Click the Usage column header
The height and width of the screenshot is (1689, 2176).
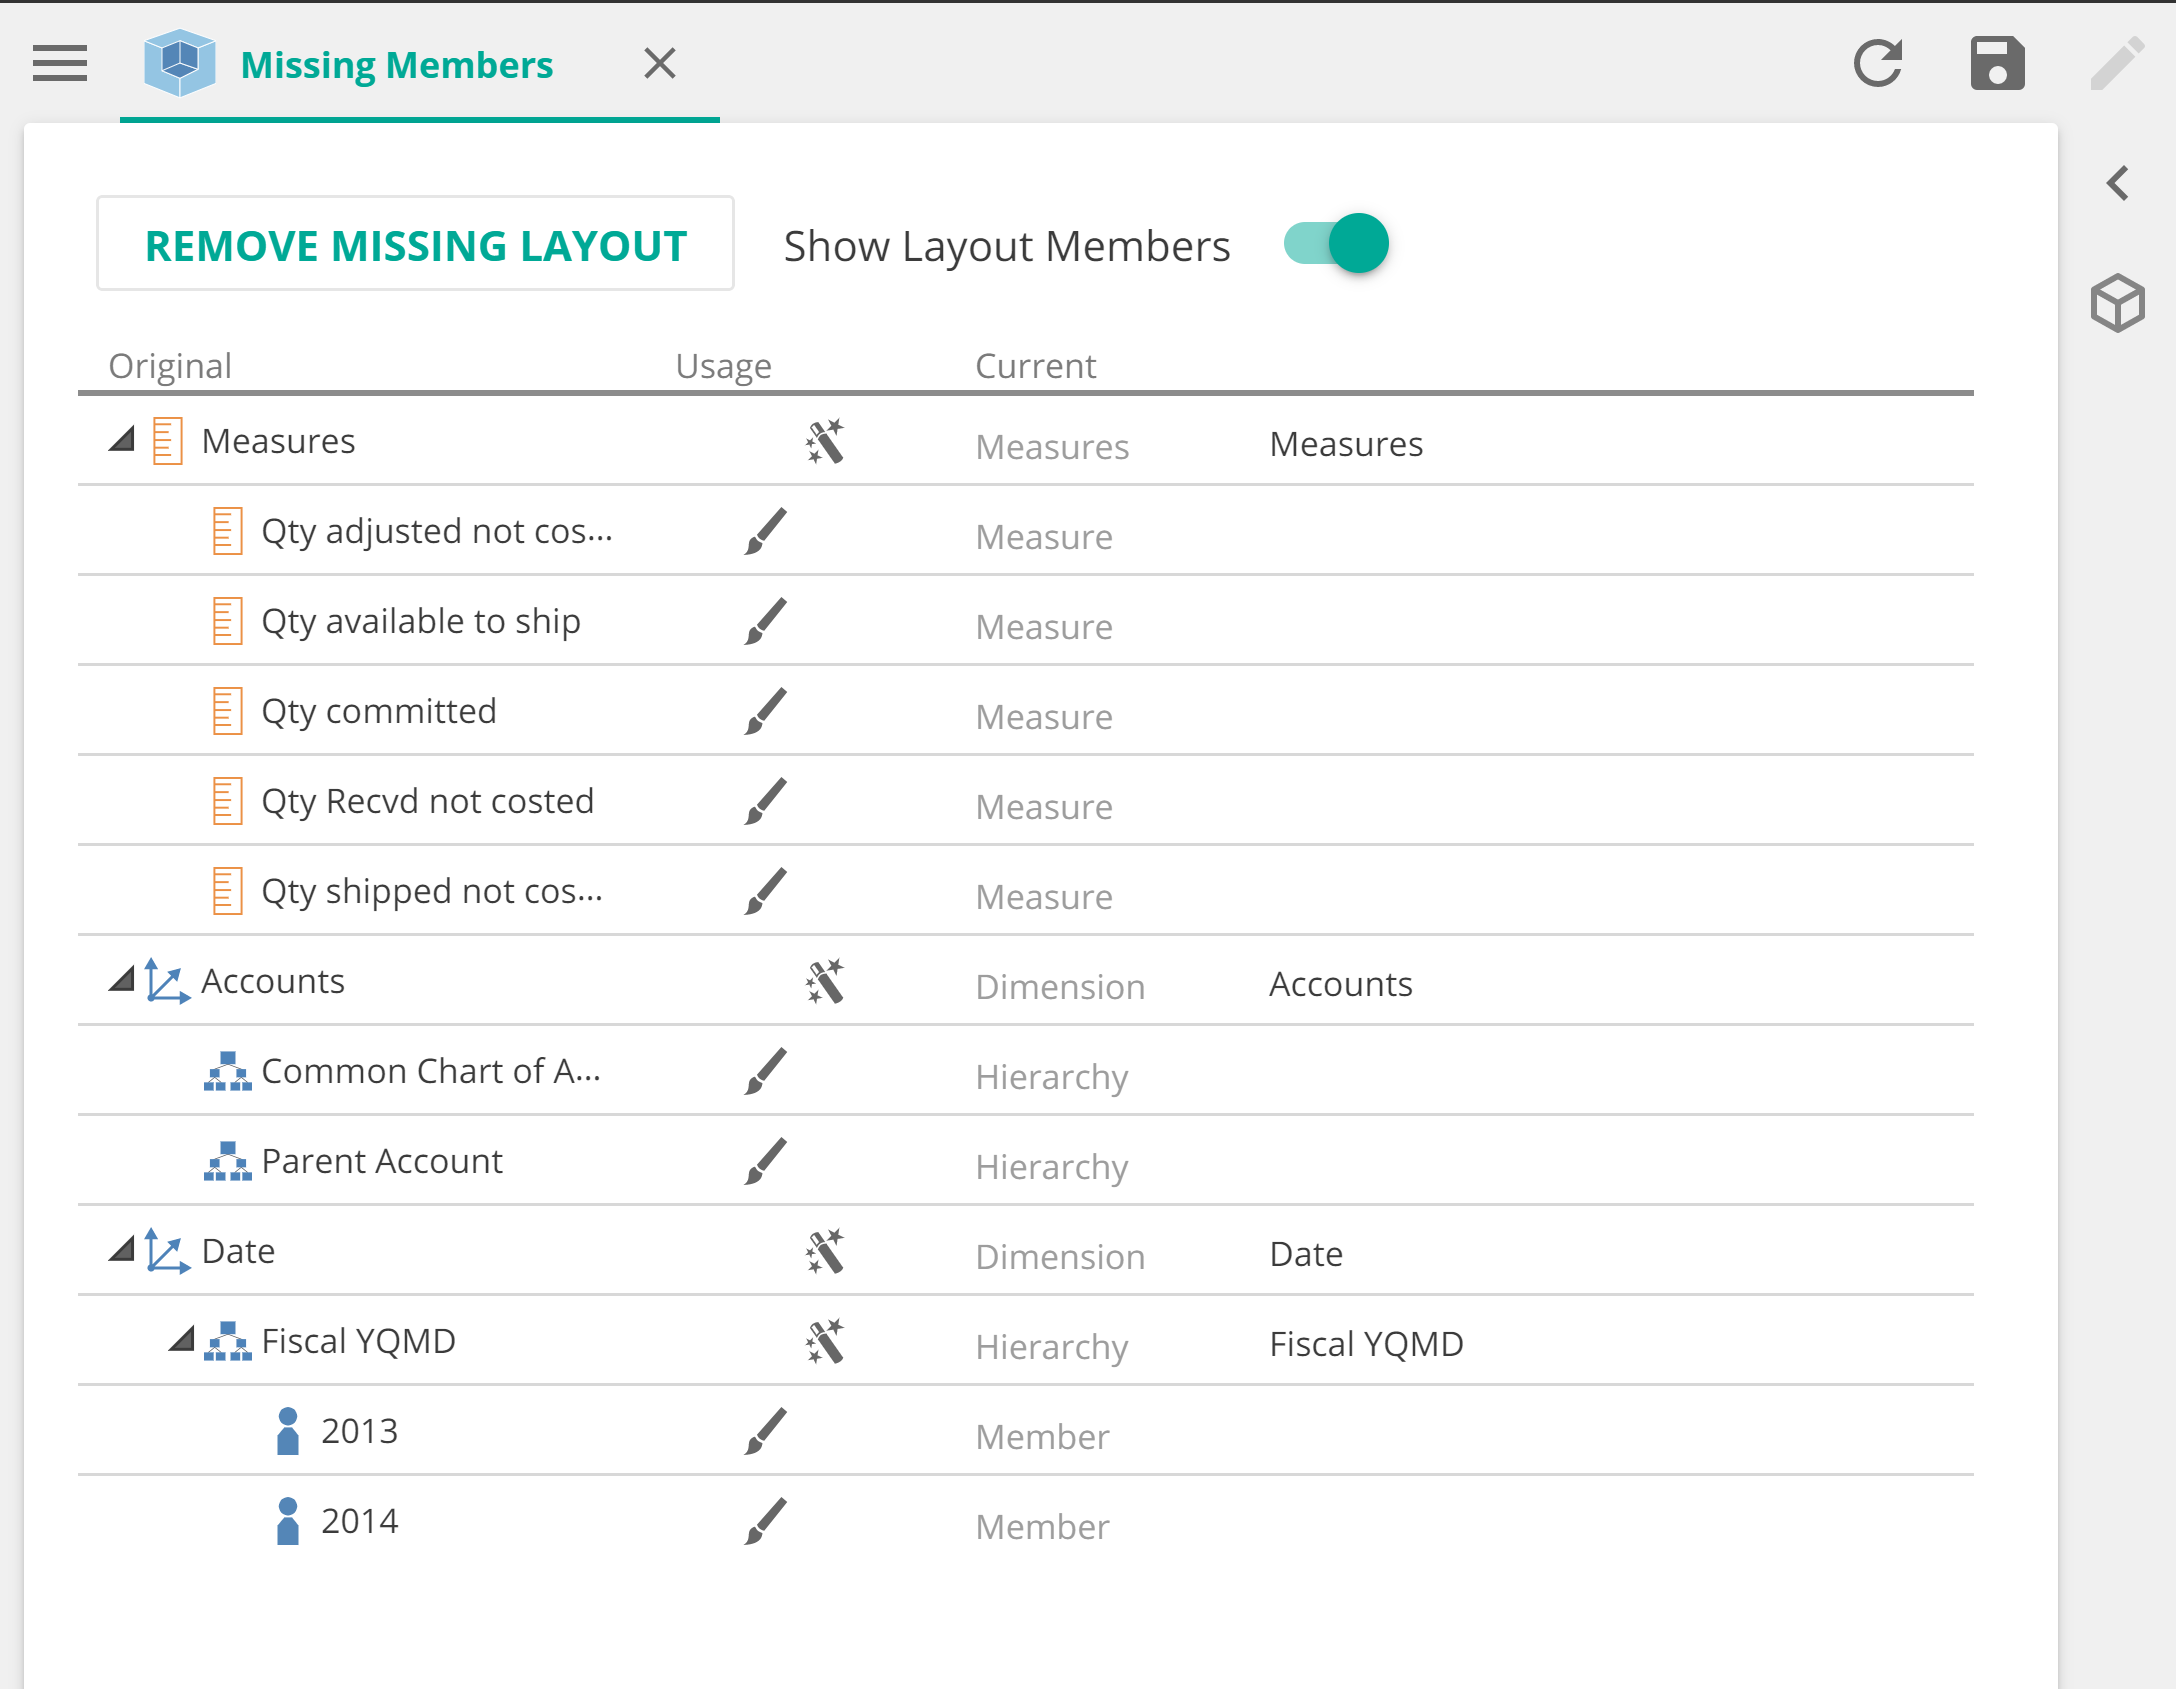(723, 366)
